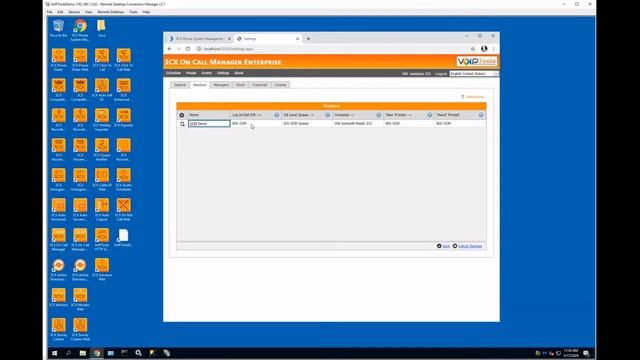Screen dimensions: 640x360
Task: Click the add-row plus icon in Monitors table header
Action: pos(182,115)
